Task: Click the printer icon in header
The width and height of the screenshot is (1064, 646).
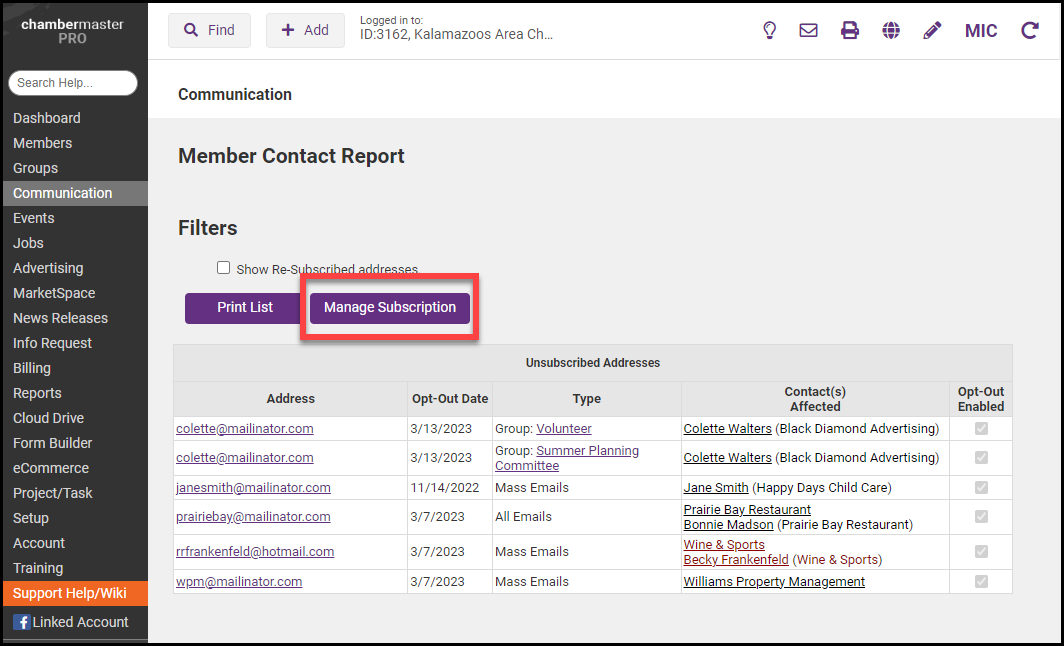Action: click(x=849, y=30)
